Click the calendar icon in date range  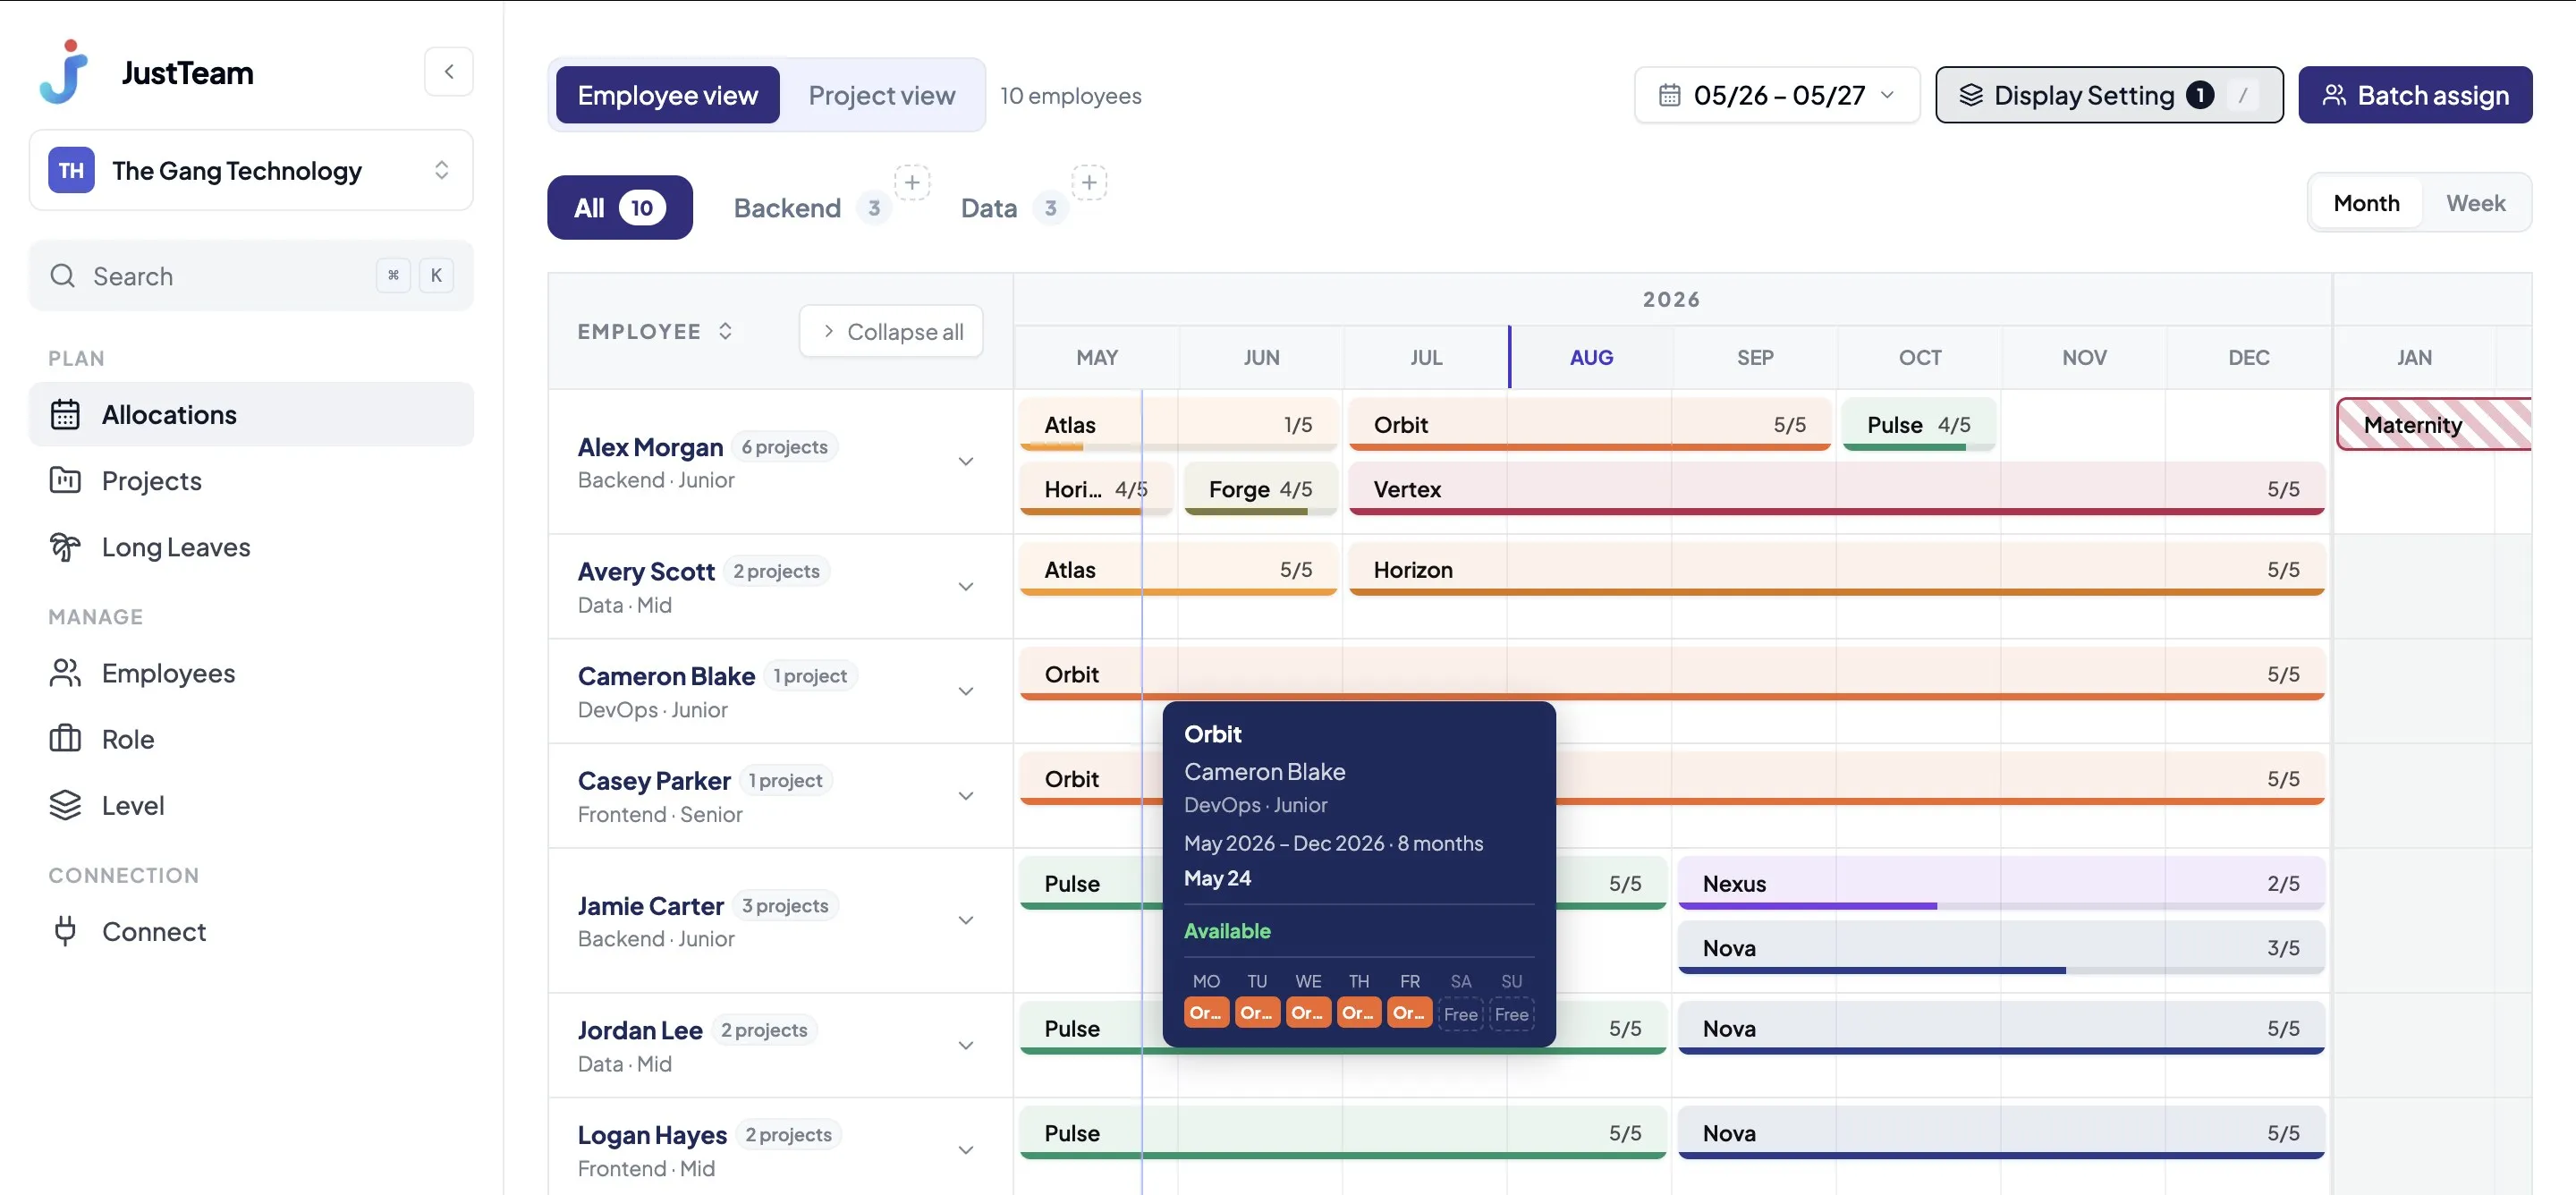point(1669,95)
